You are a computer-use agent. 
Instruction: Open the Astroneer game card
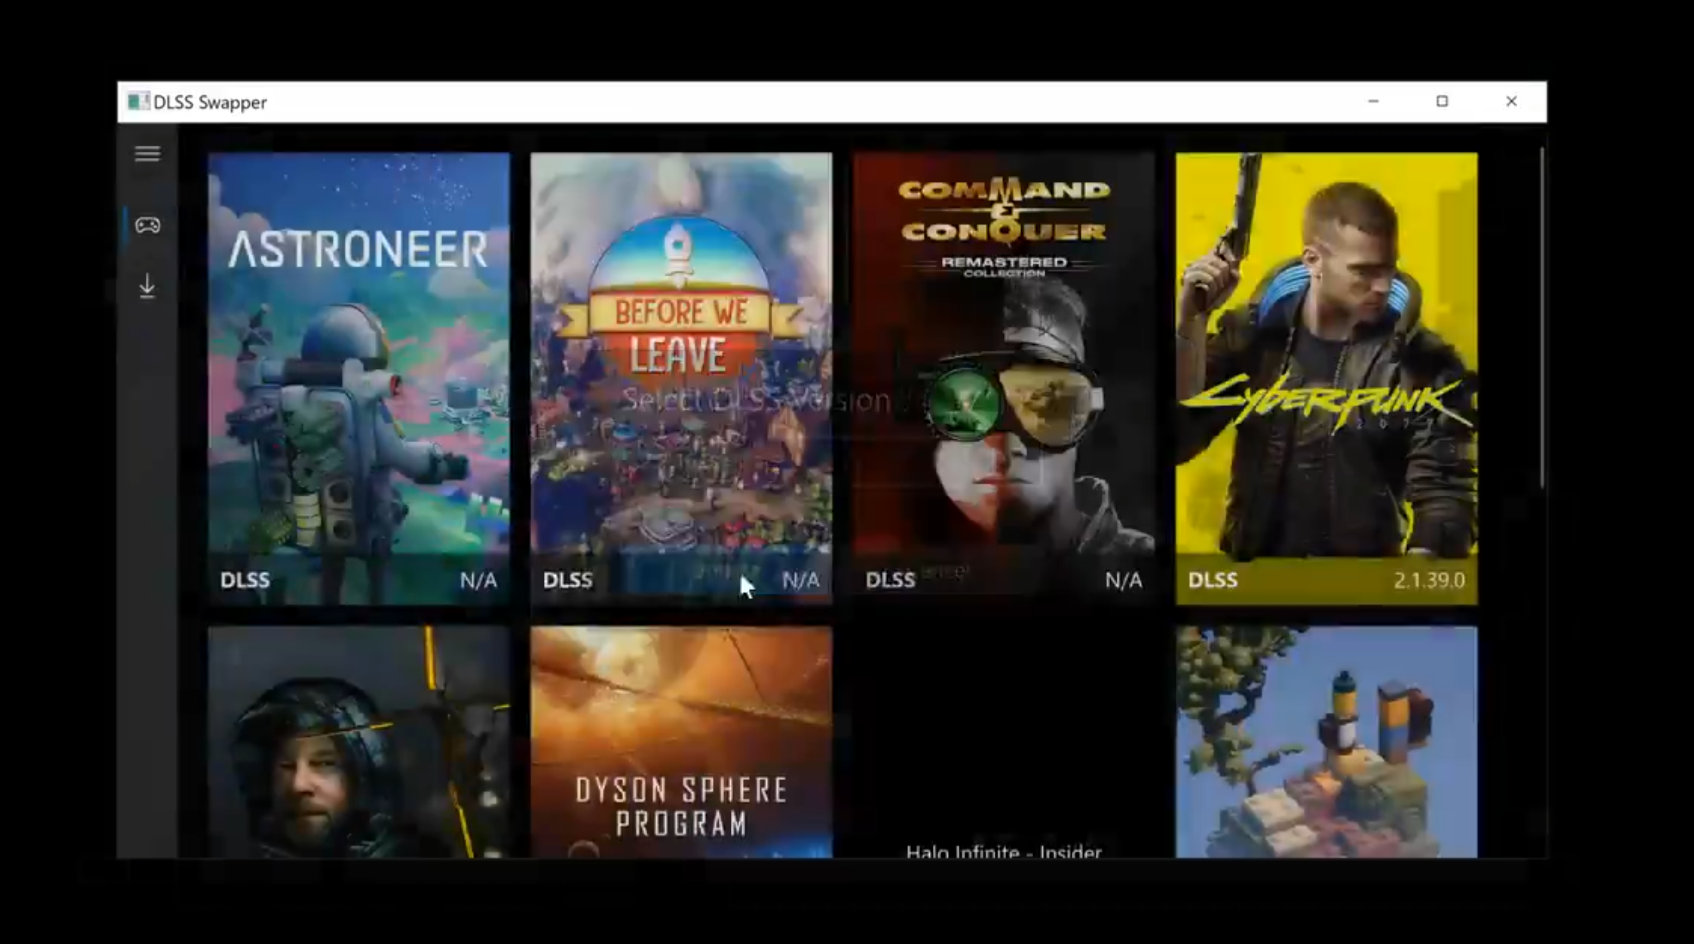[x=359, y=379]
